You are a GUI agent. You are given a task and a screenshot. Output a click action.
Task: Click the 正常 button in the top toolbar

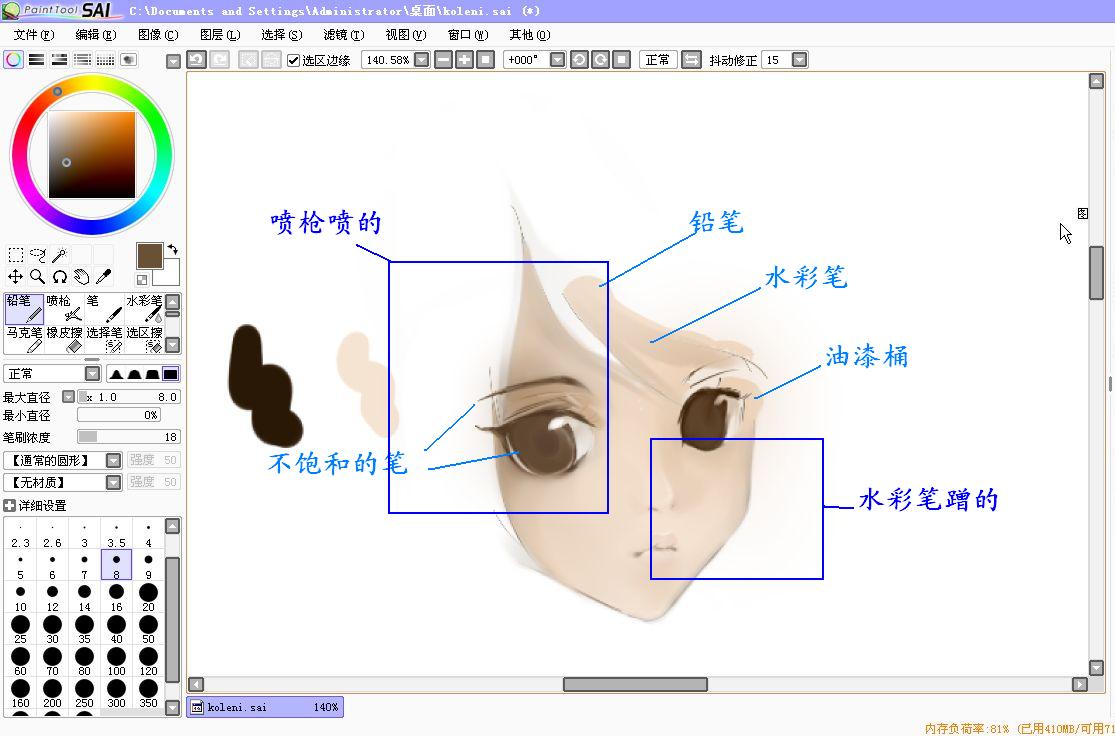[658, 60]
